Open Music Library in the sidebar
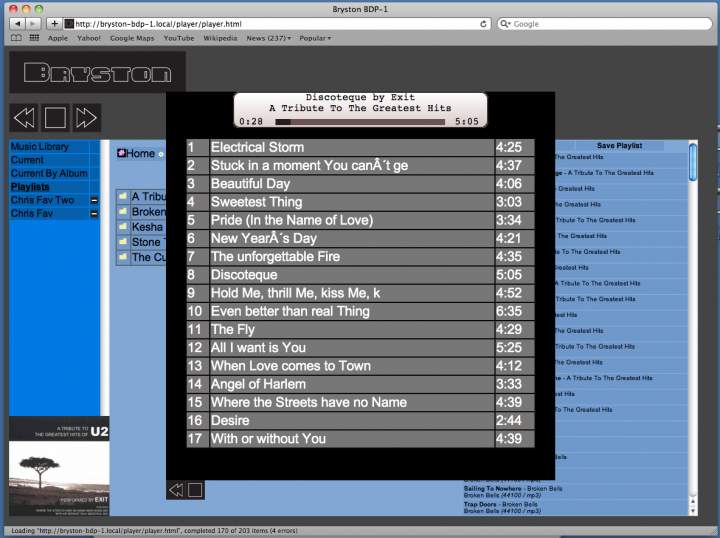The image size is (720, 538). tap(39, 147)
